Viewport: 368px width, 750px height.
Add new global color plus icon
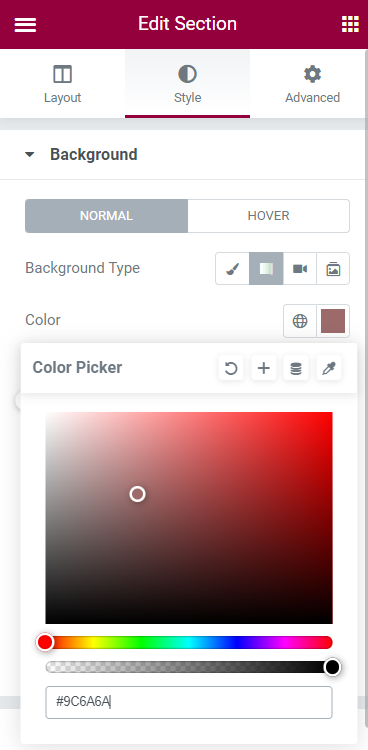tap(264, 368)
